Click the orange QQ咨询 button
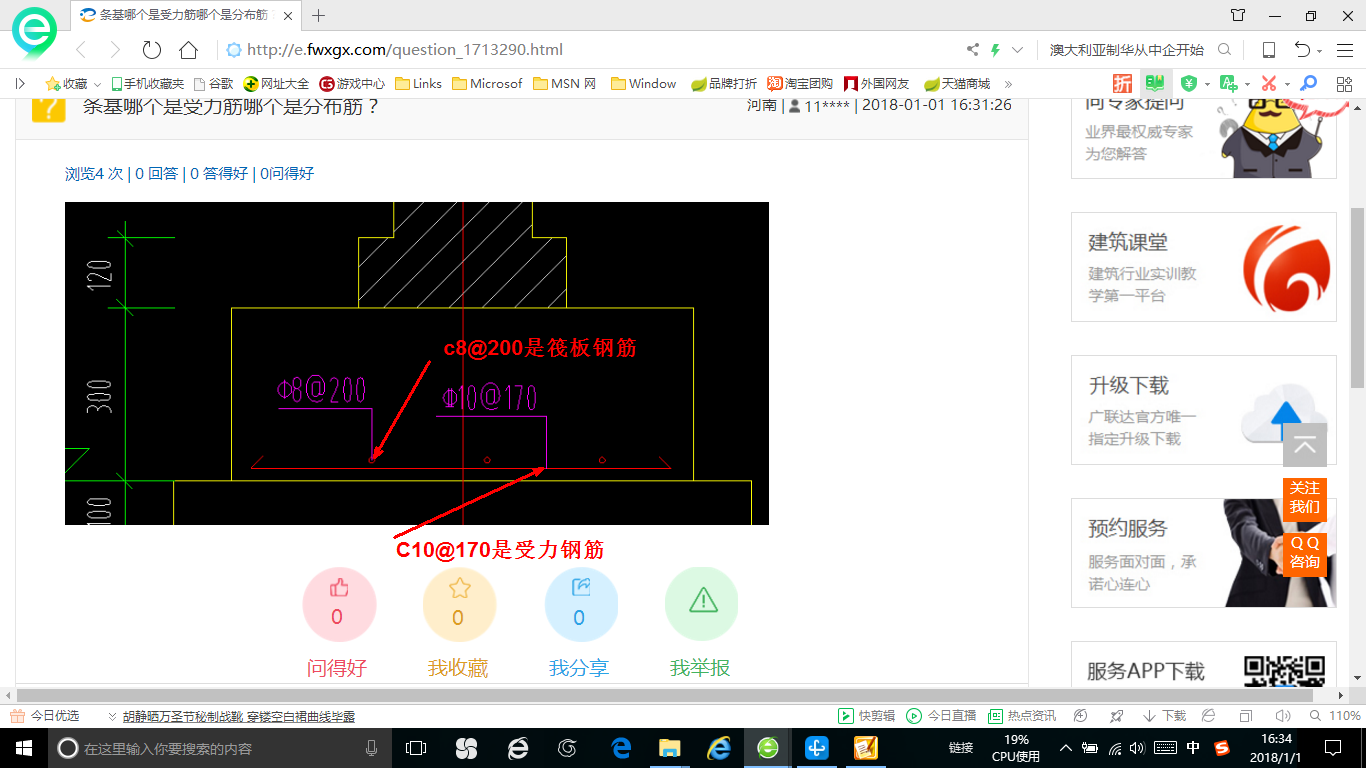The height and width of the screenshot is (768, 1366). pos(1305,553)
